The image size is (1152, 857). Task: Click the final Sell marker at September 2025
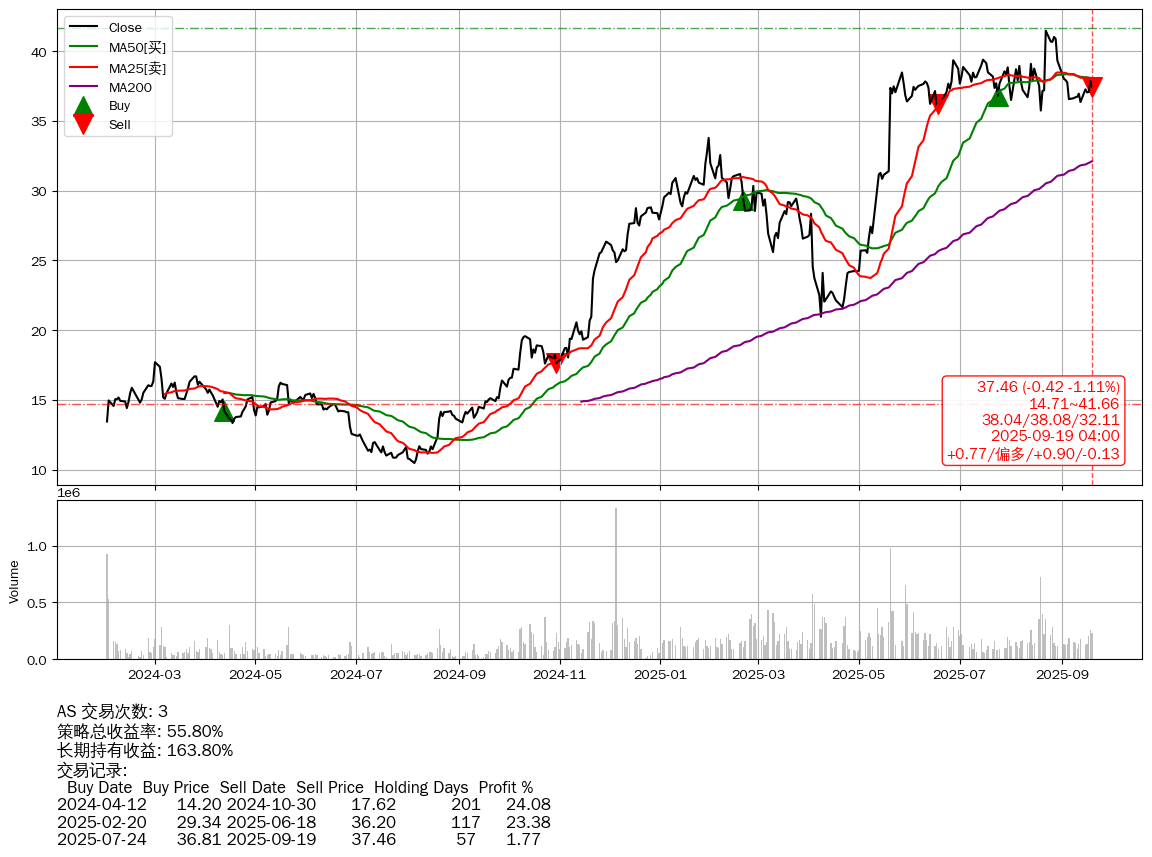(1092, 87)
